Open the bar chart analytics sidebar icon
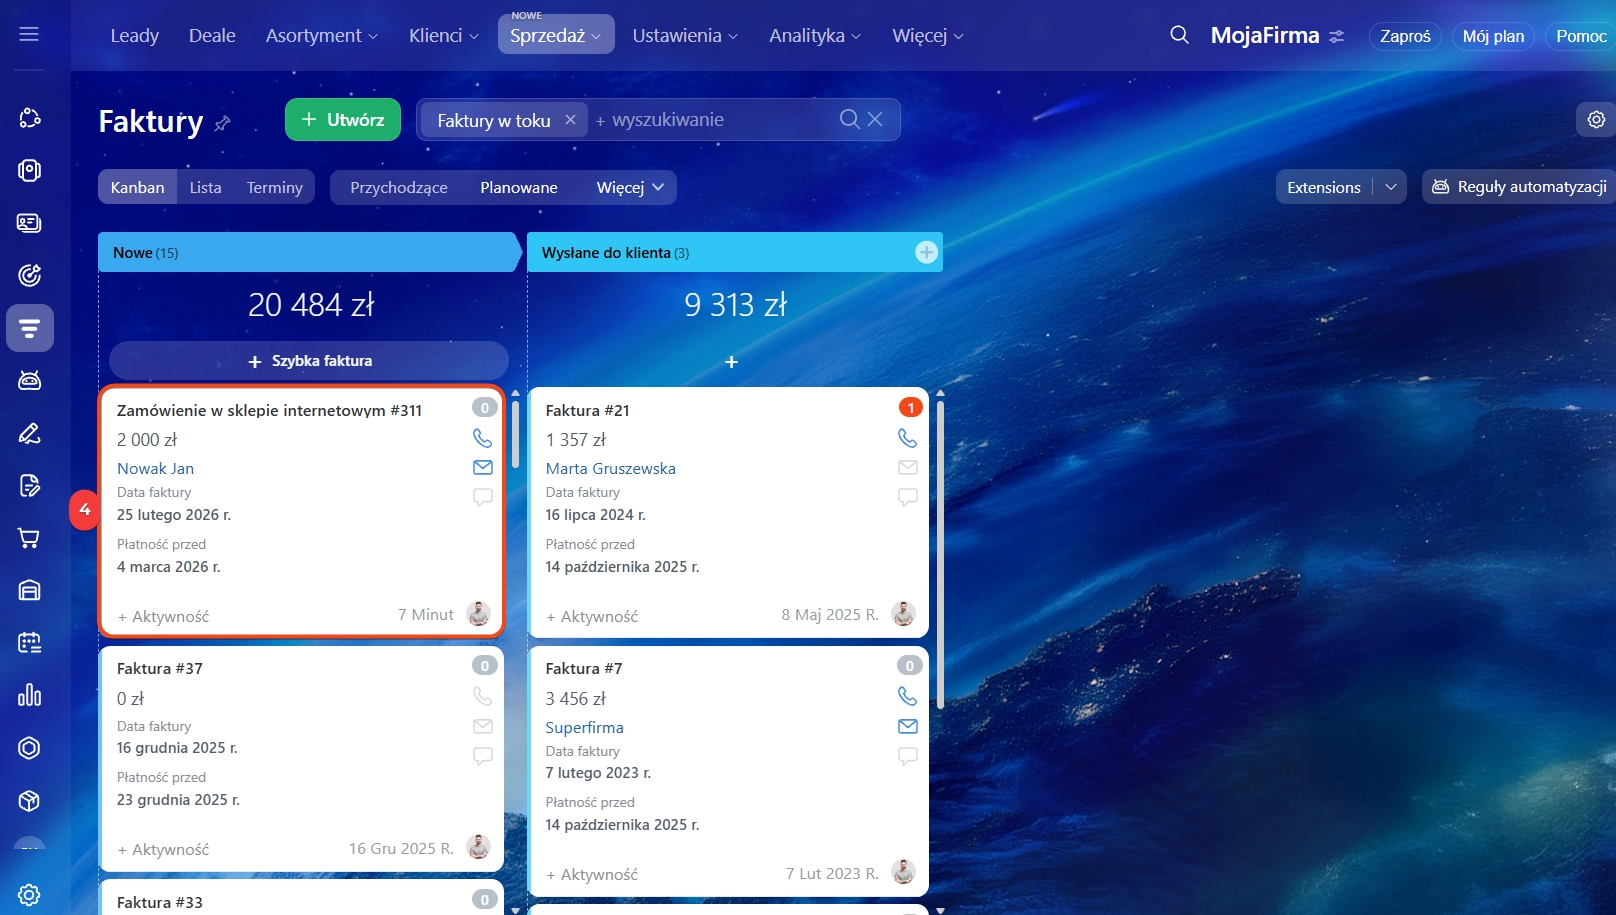Viewport: 1616px width, 915px height. click(29, 695)
